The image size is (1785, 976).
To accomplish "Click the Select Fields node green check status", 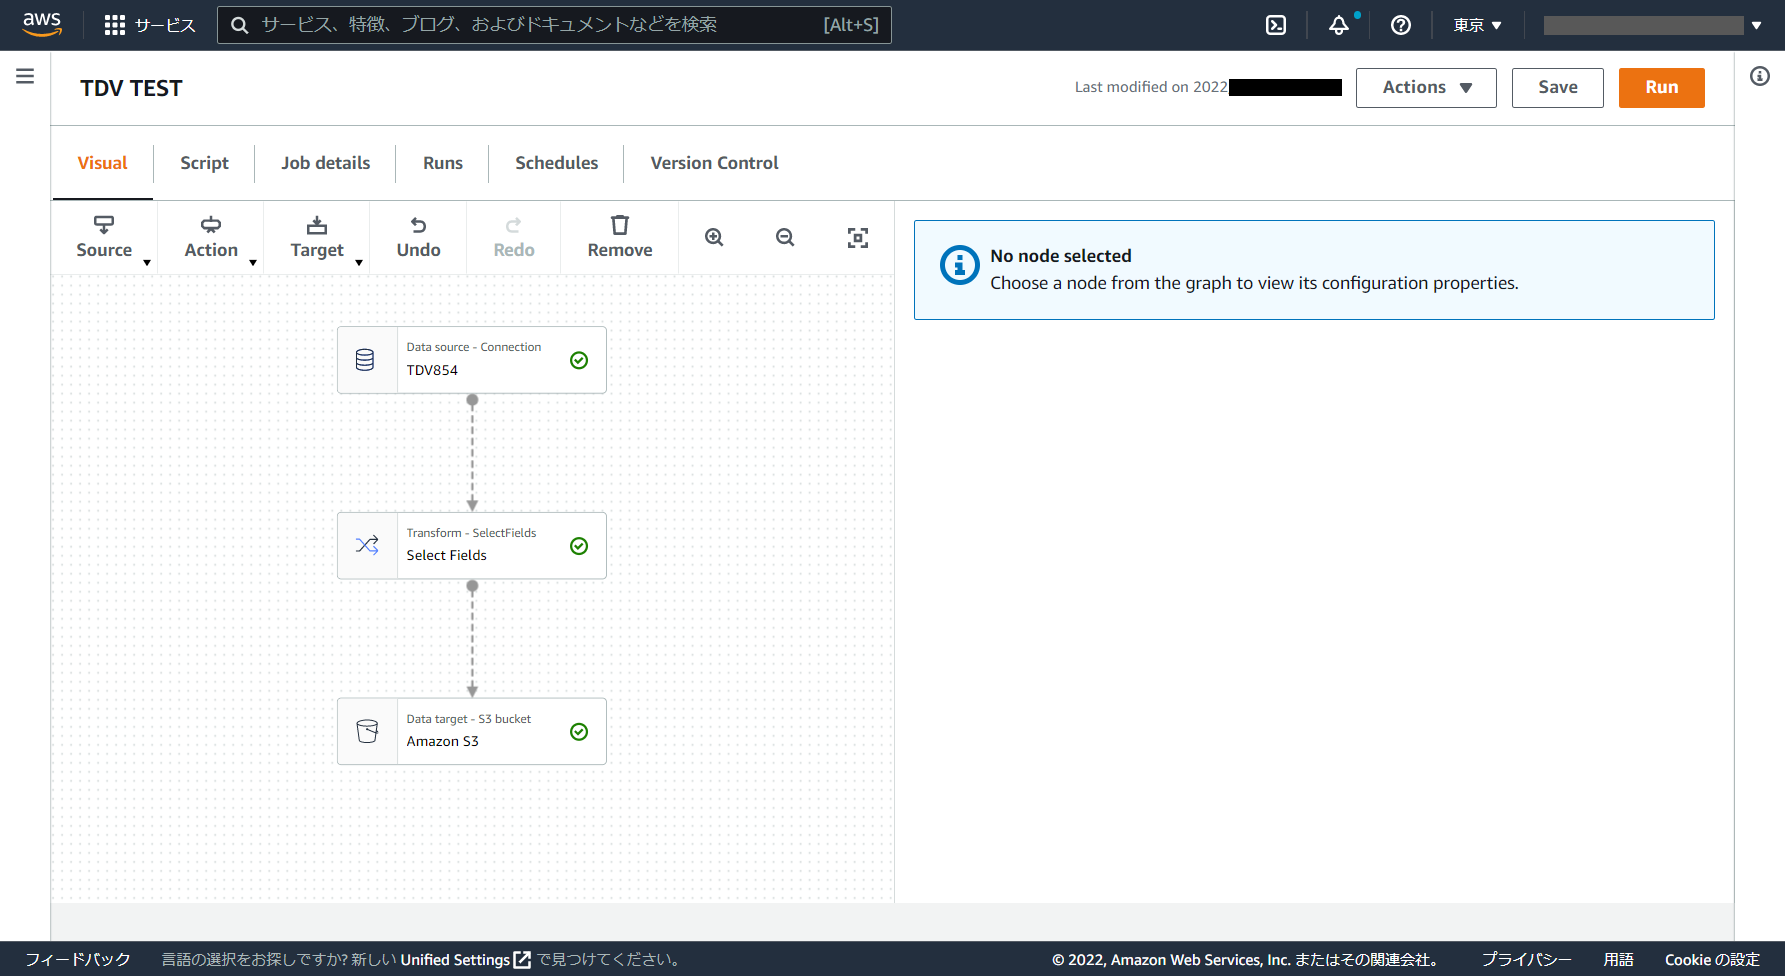I will pos(579,546).
